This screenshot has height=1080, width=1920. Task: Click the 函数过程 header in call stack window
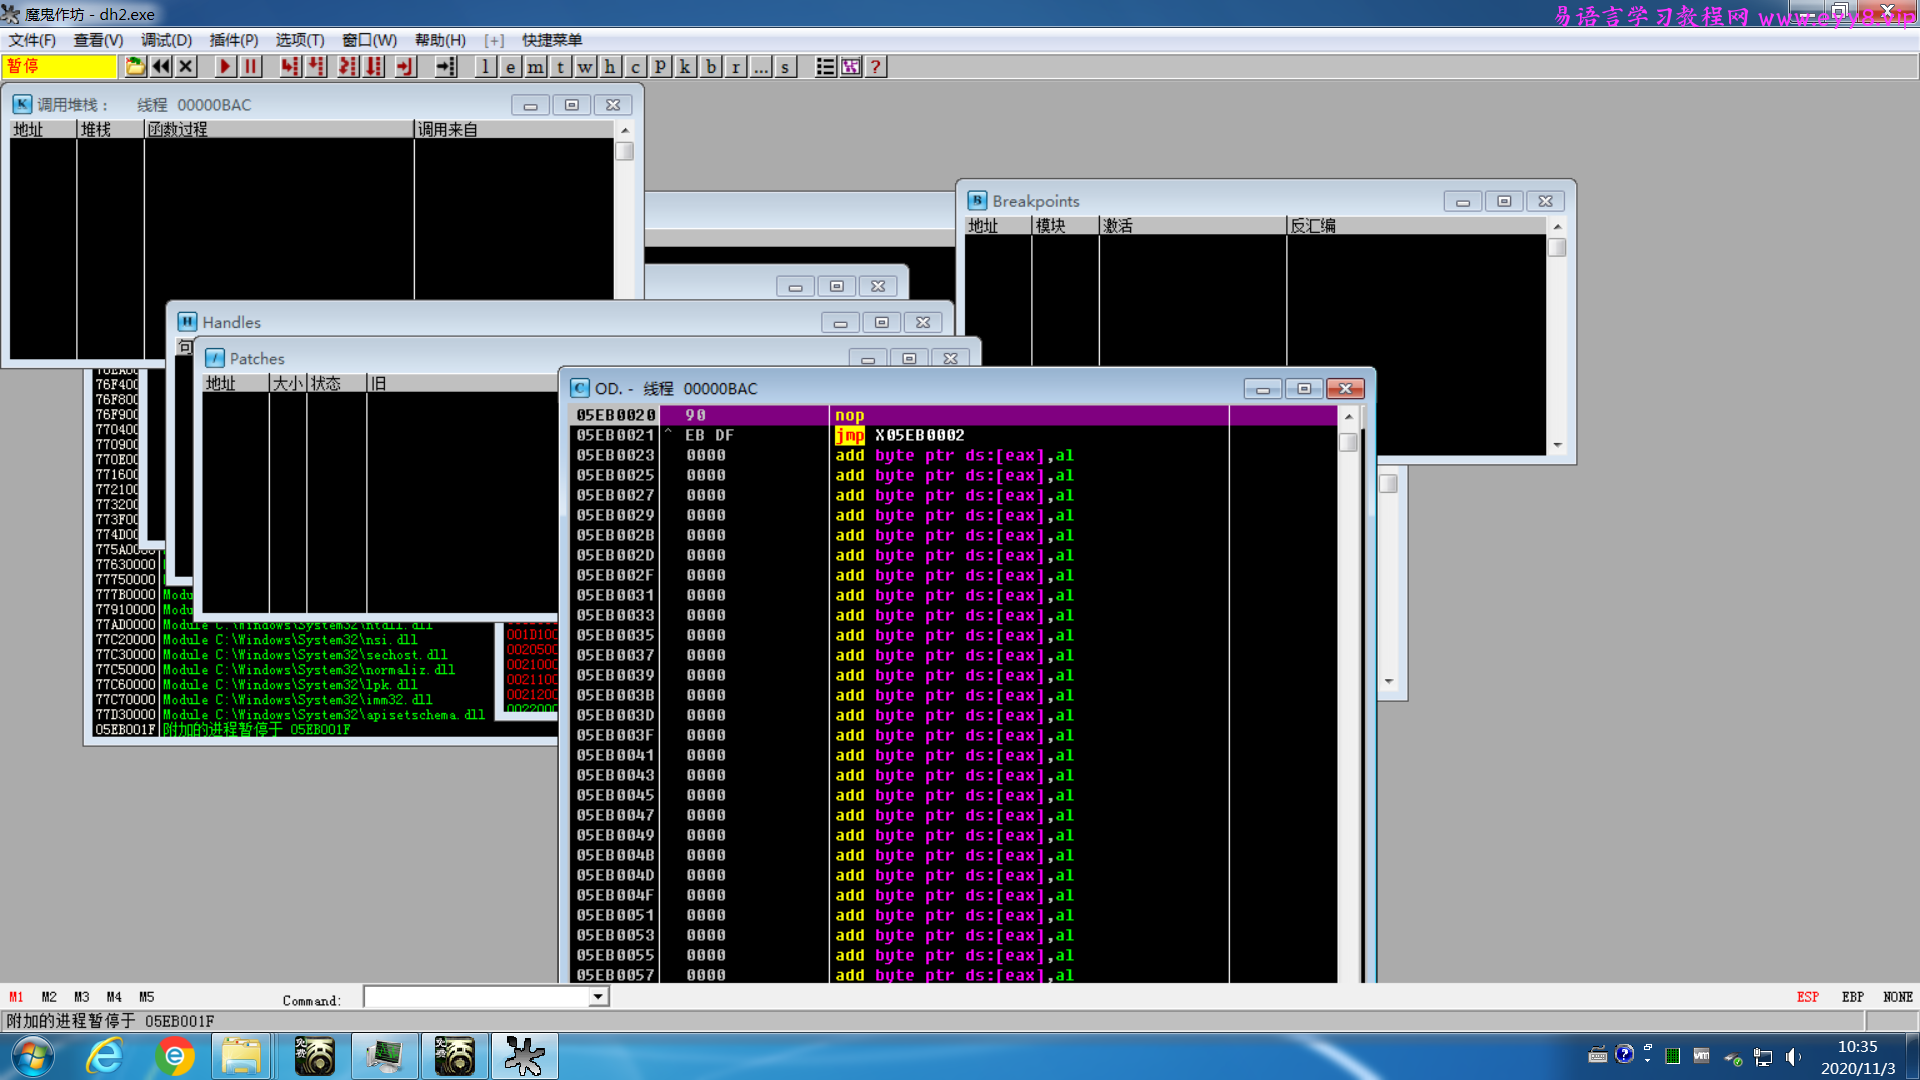(279, 130)
